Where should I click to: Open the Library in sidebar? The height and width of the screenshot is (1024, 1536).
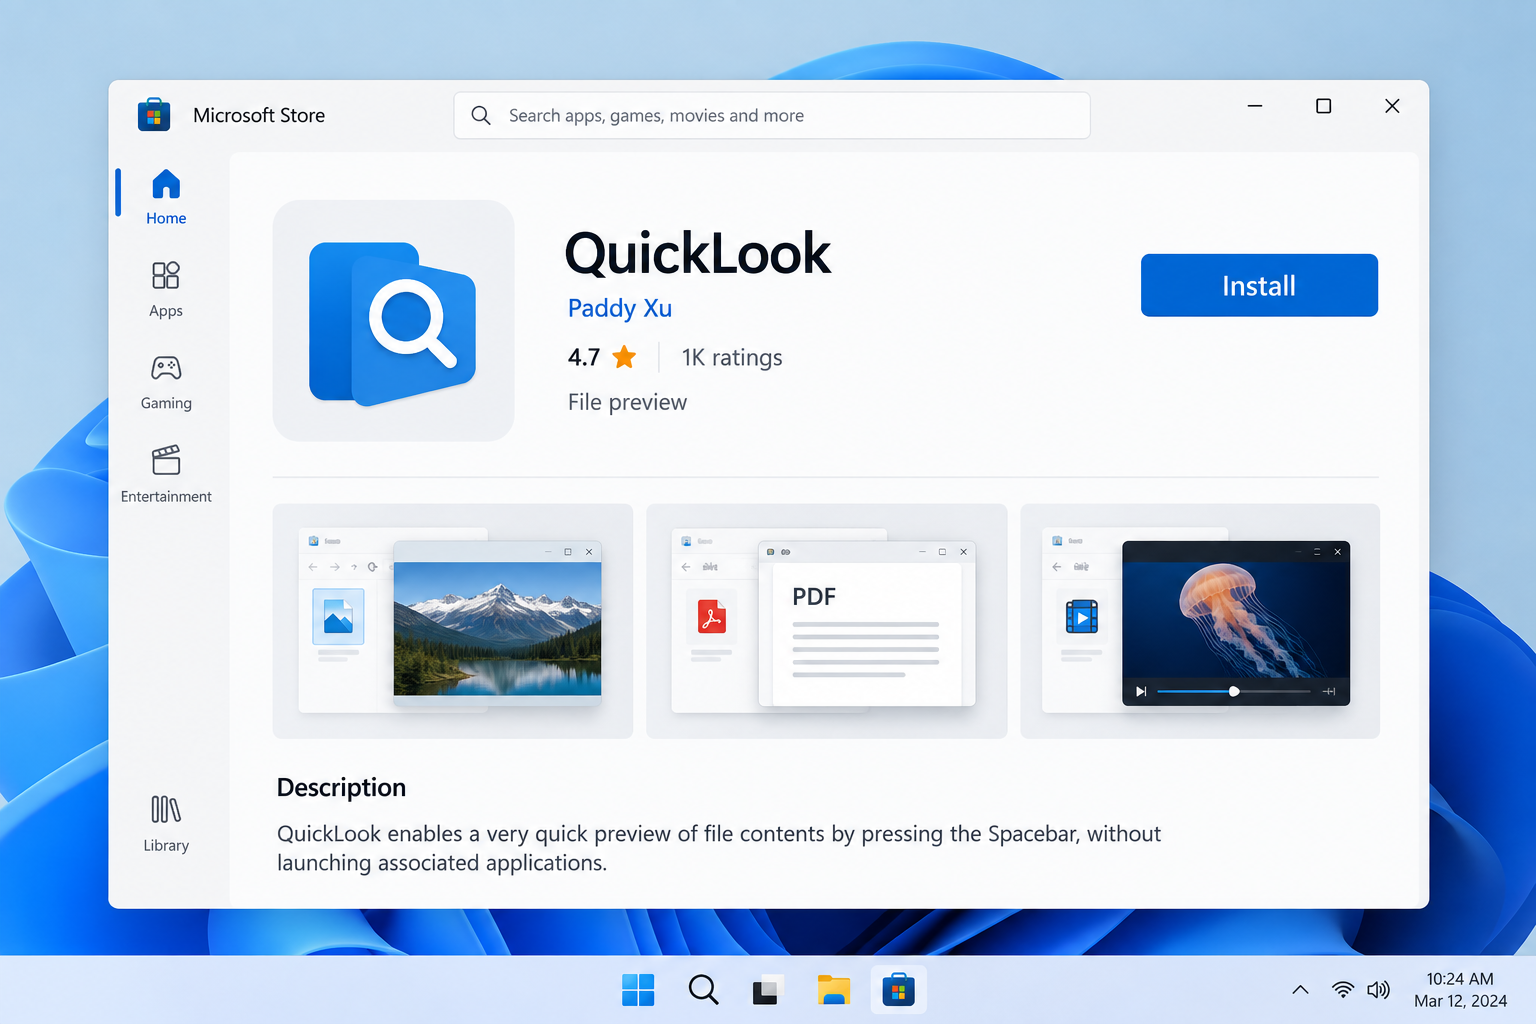click(x=166, y=823)
